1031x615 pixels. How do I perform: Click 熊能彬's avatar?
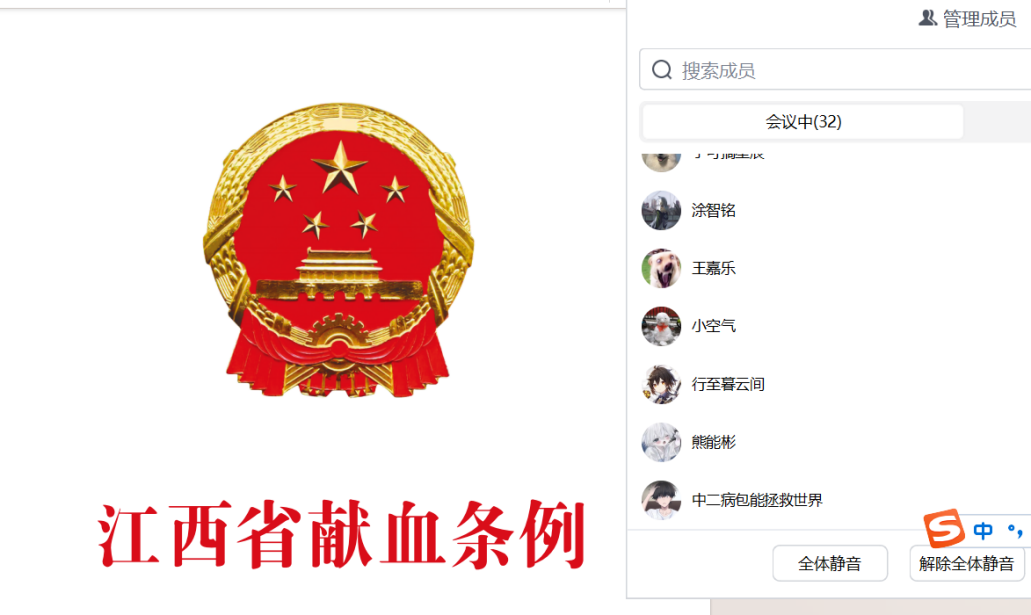[661, 442]
